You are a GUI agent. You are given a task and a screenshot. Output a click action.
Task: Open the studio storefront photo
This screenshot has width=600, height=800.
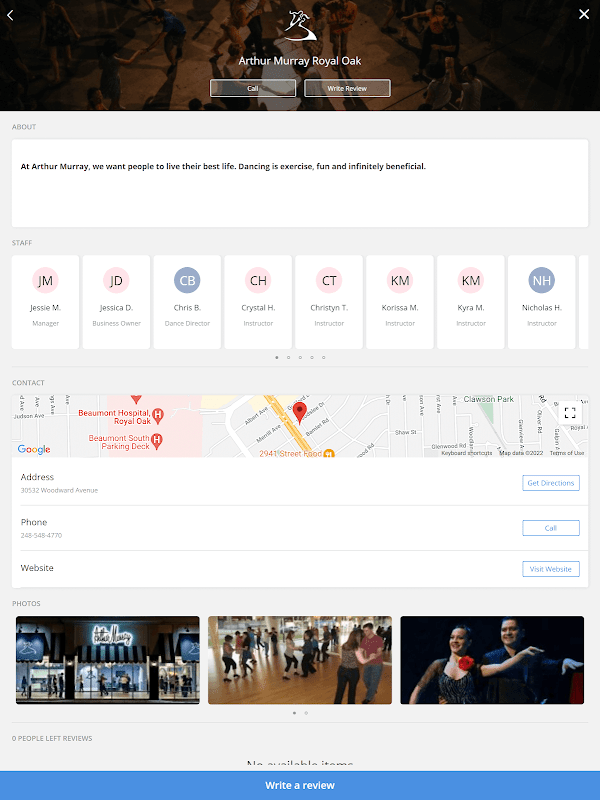click(108, 660)
